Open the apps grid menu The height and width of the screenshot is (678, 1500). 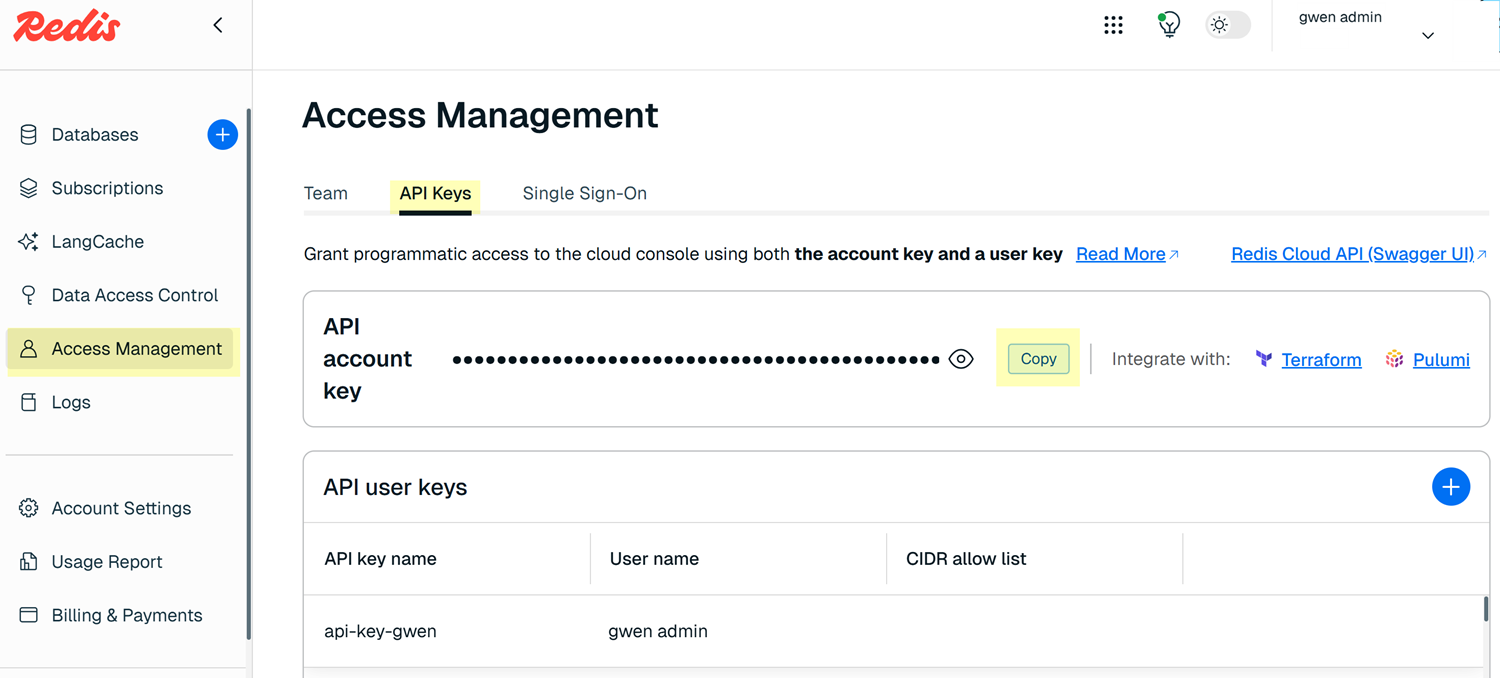pos(1113,25)
